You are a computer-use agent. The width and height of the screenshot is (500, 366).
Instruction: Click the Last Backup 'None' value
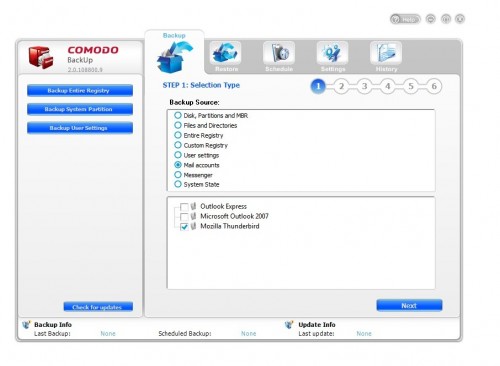108,334
